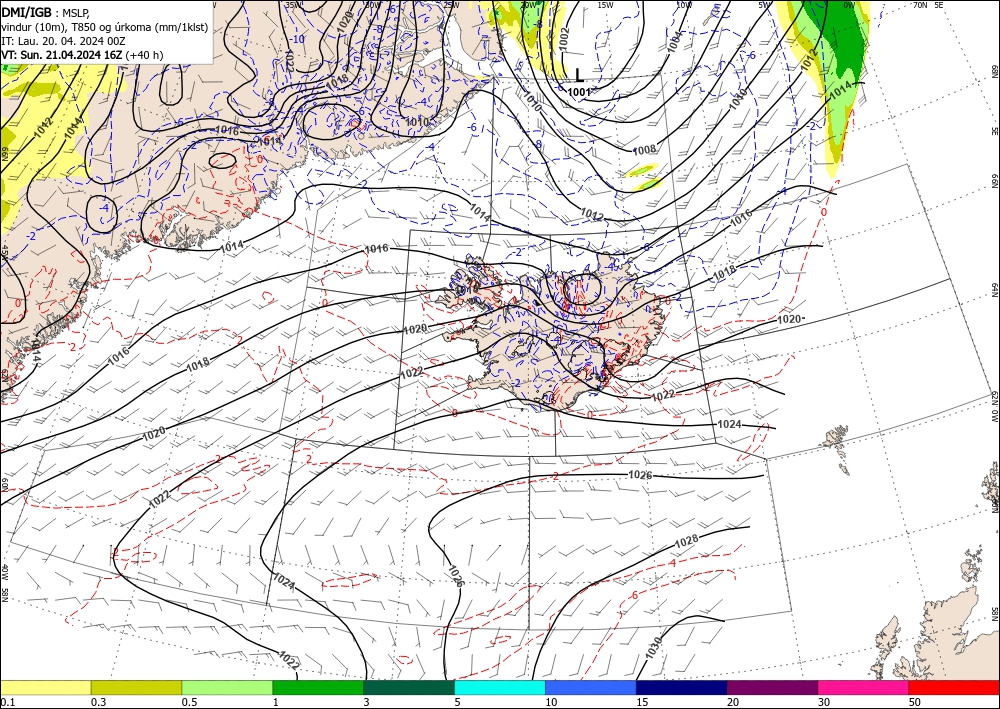Click the olive 0.3–0.5 legend color band

(136, 687)
